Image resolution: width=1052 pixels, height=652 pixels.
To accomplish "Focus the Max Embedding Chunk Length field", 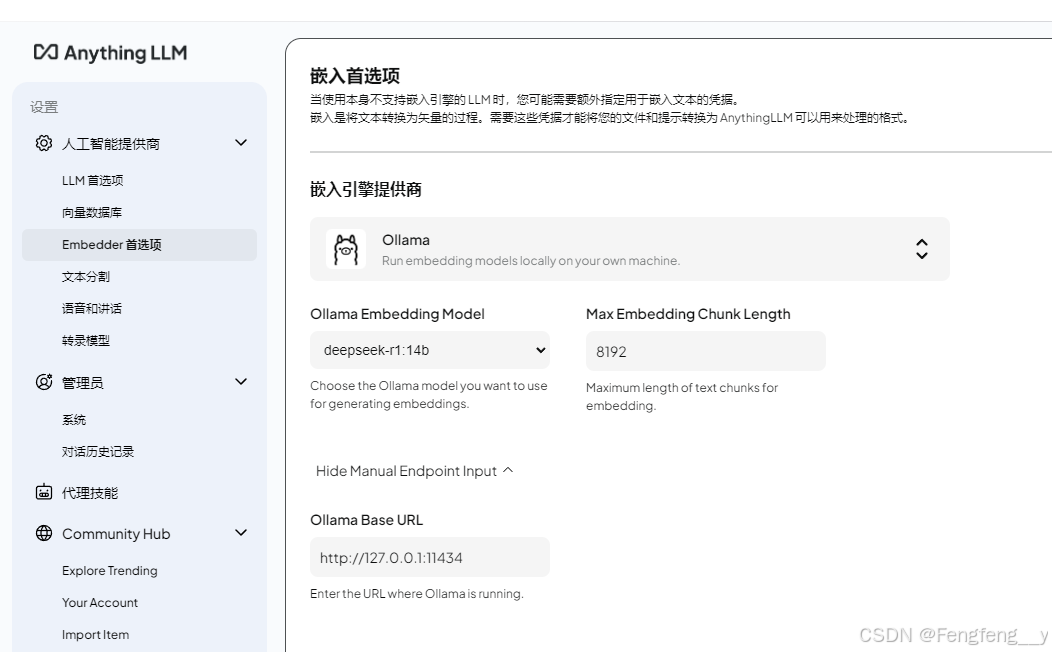I will point(706,351).
